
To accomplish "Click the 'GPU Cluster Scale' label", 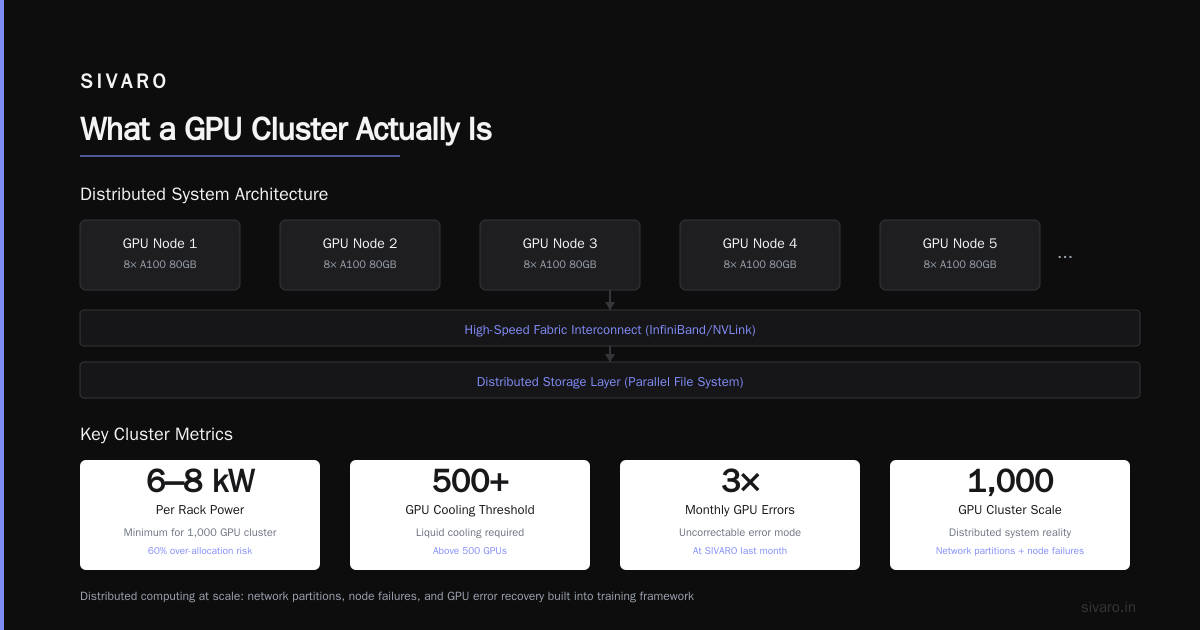I will (x=1010, y=510).
